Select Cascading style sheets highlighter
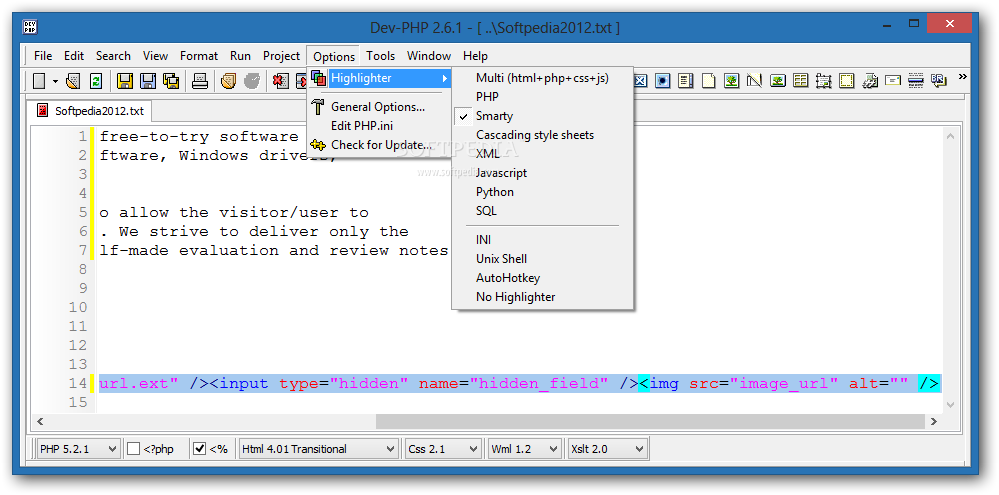Screen dimensions: 999x495 [543, 135]
